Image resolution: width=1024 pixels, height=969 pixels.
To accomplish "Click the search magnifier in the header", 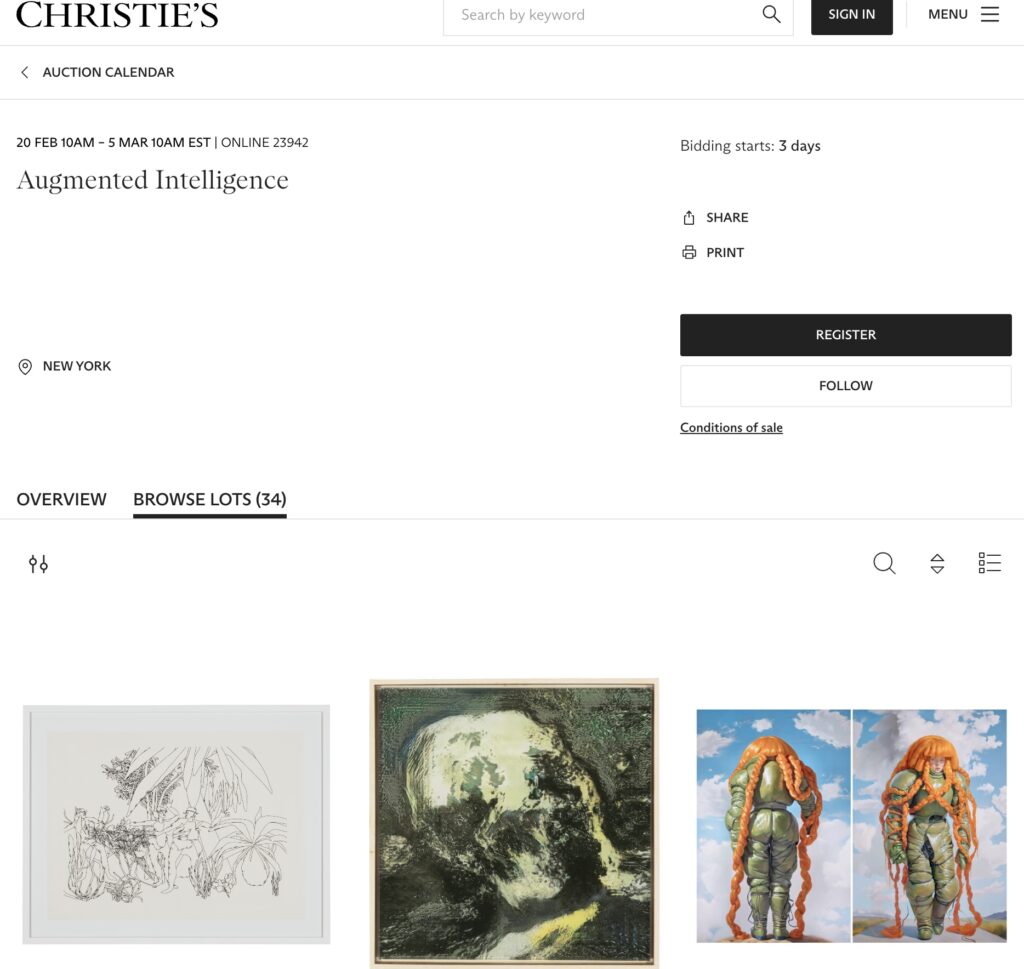I will pos(771,14).
